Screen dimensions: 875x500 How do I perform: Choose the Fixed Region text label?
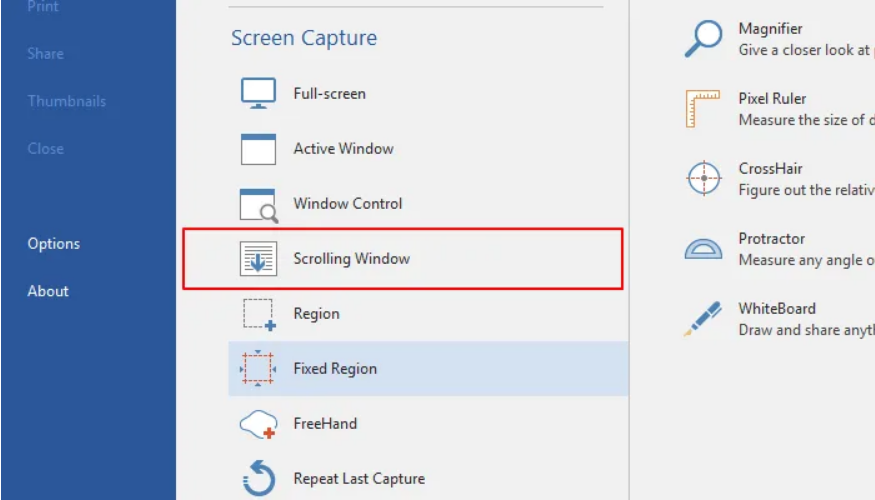click(x=335, y=369)
